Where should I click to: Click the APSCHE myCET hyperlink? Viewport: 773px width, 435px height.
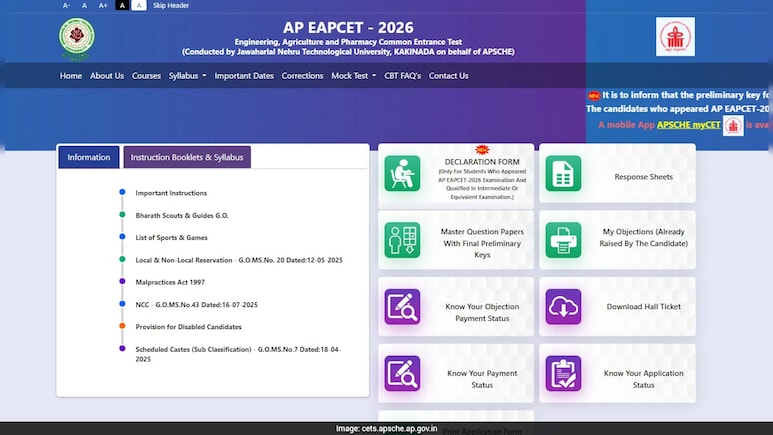pos(688,125)
